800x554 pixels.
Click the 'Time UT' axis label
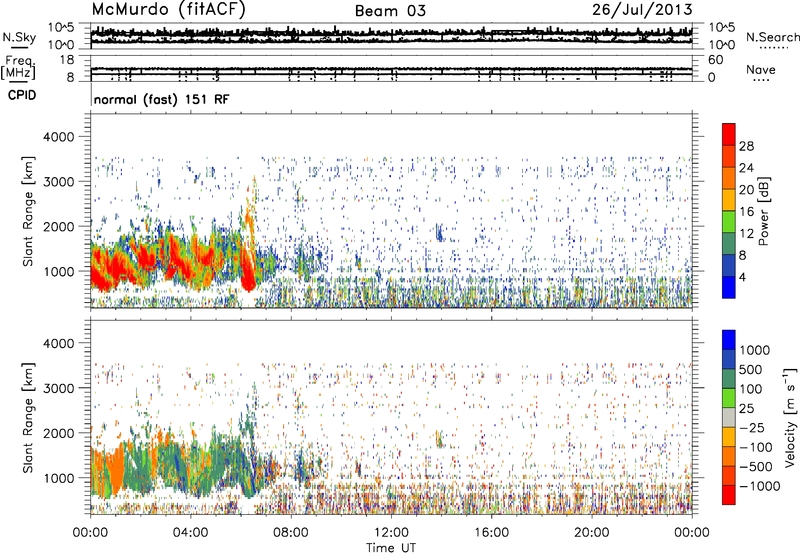[x=391, y=548]
